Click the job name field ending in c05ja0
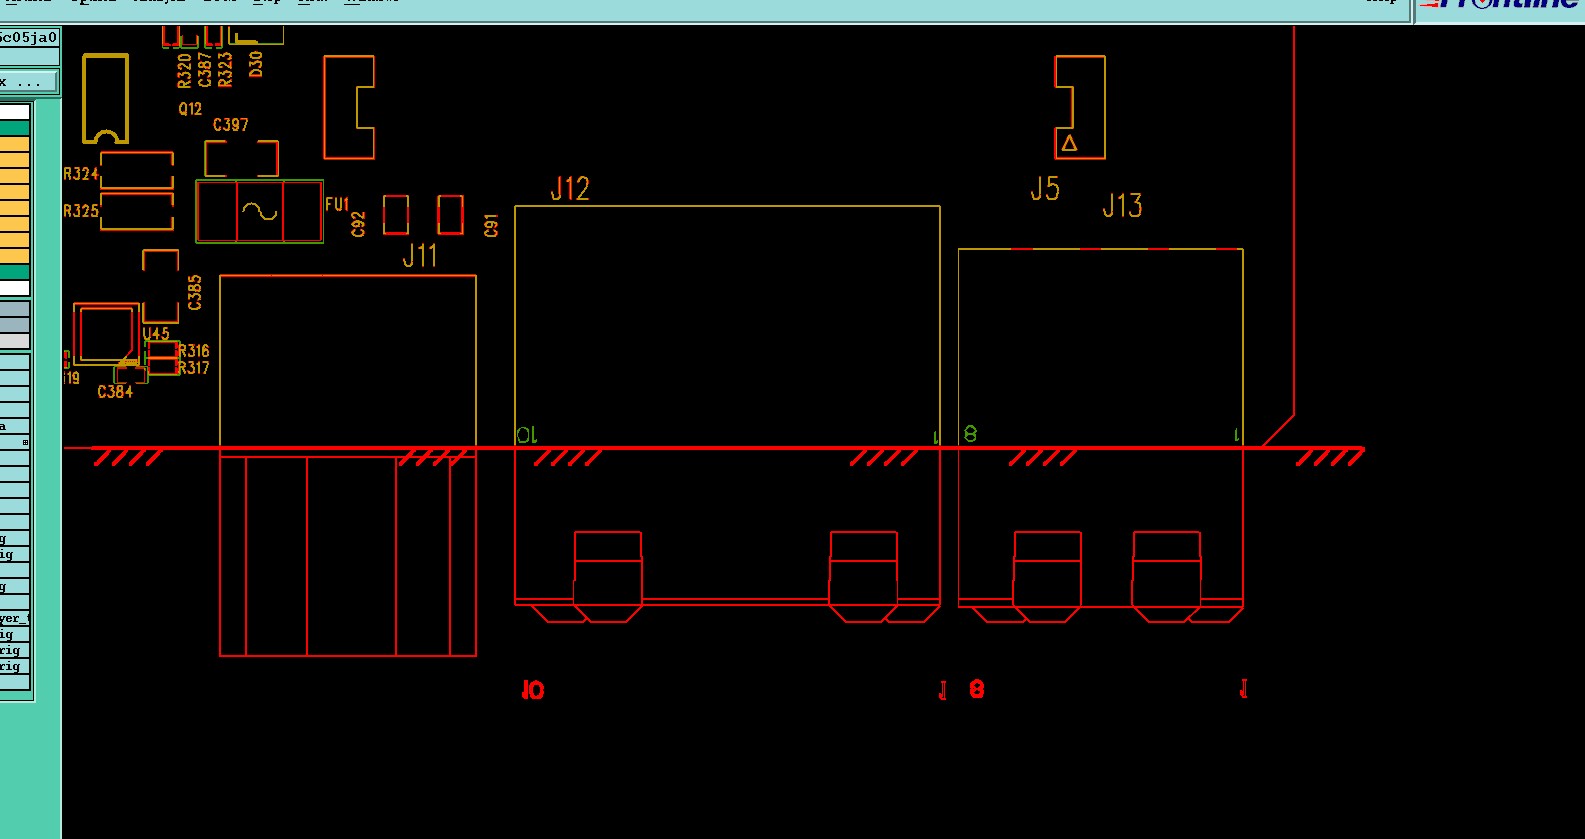 29,38
